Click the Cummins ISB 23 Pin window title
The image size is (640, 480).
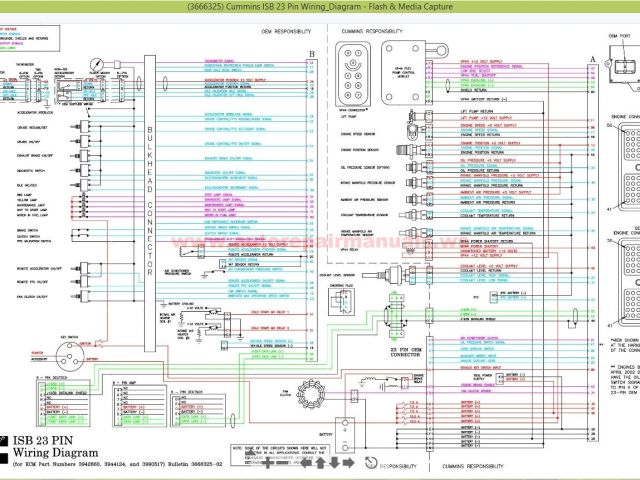[x=319, y=8]
